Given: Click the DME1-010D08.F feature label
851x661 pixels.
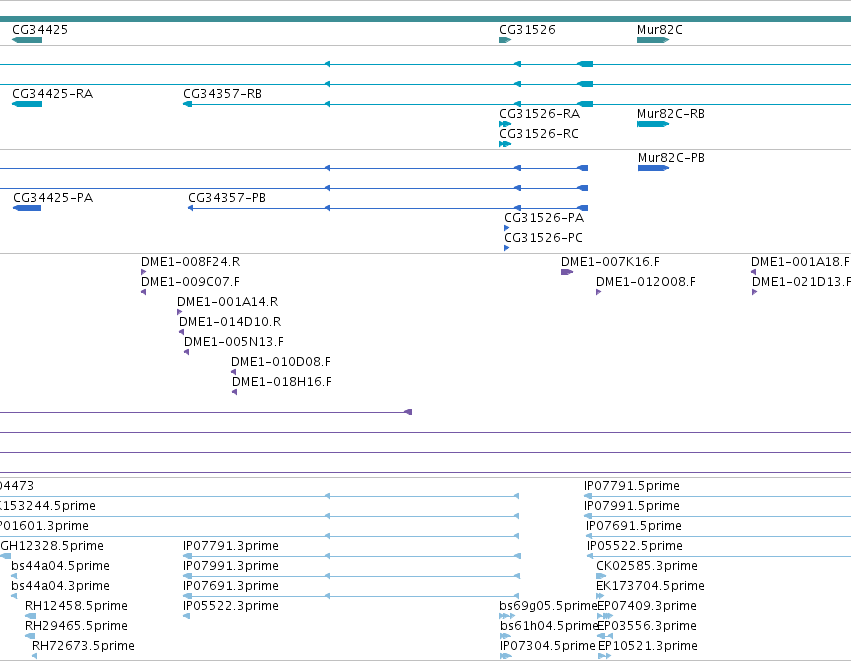Looking at the screenshot, I should click(281, 363).
